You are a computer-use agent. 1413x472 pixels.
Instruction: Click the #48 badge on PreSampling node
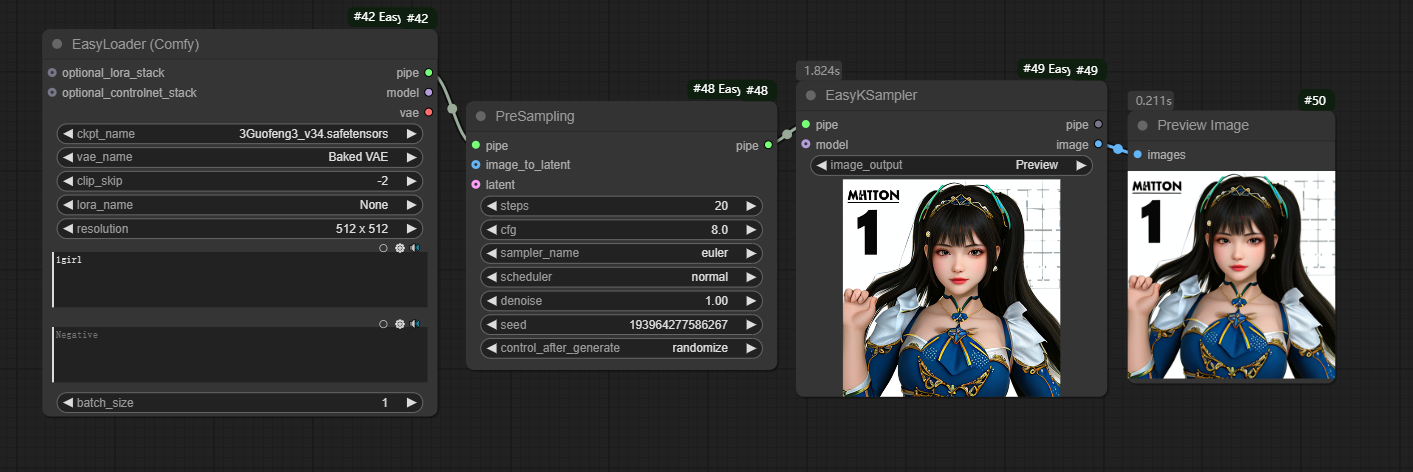point(757,90)
